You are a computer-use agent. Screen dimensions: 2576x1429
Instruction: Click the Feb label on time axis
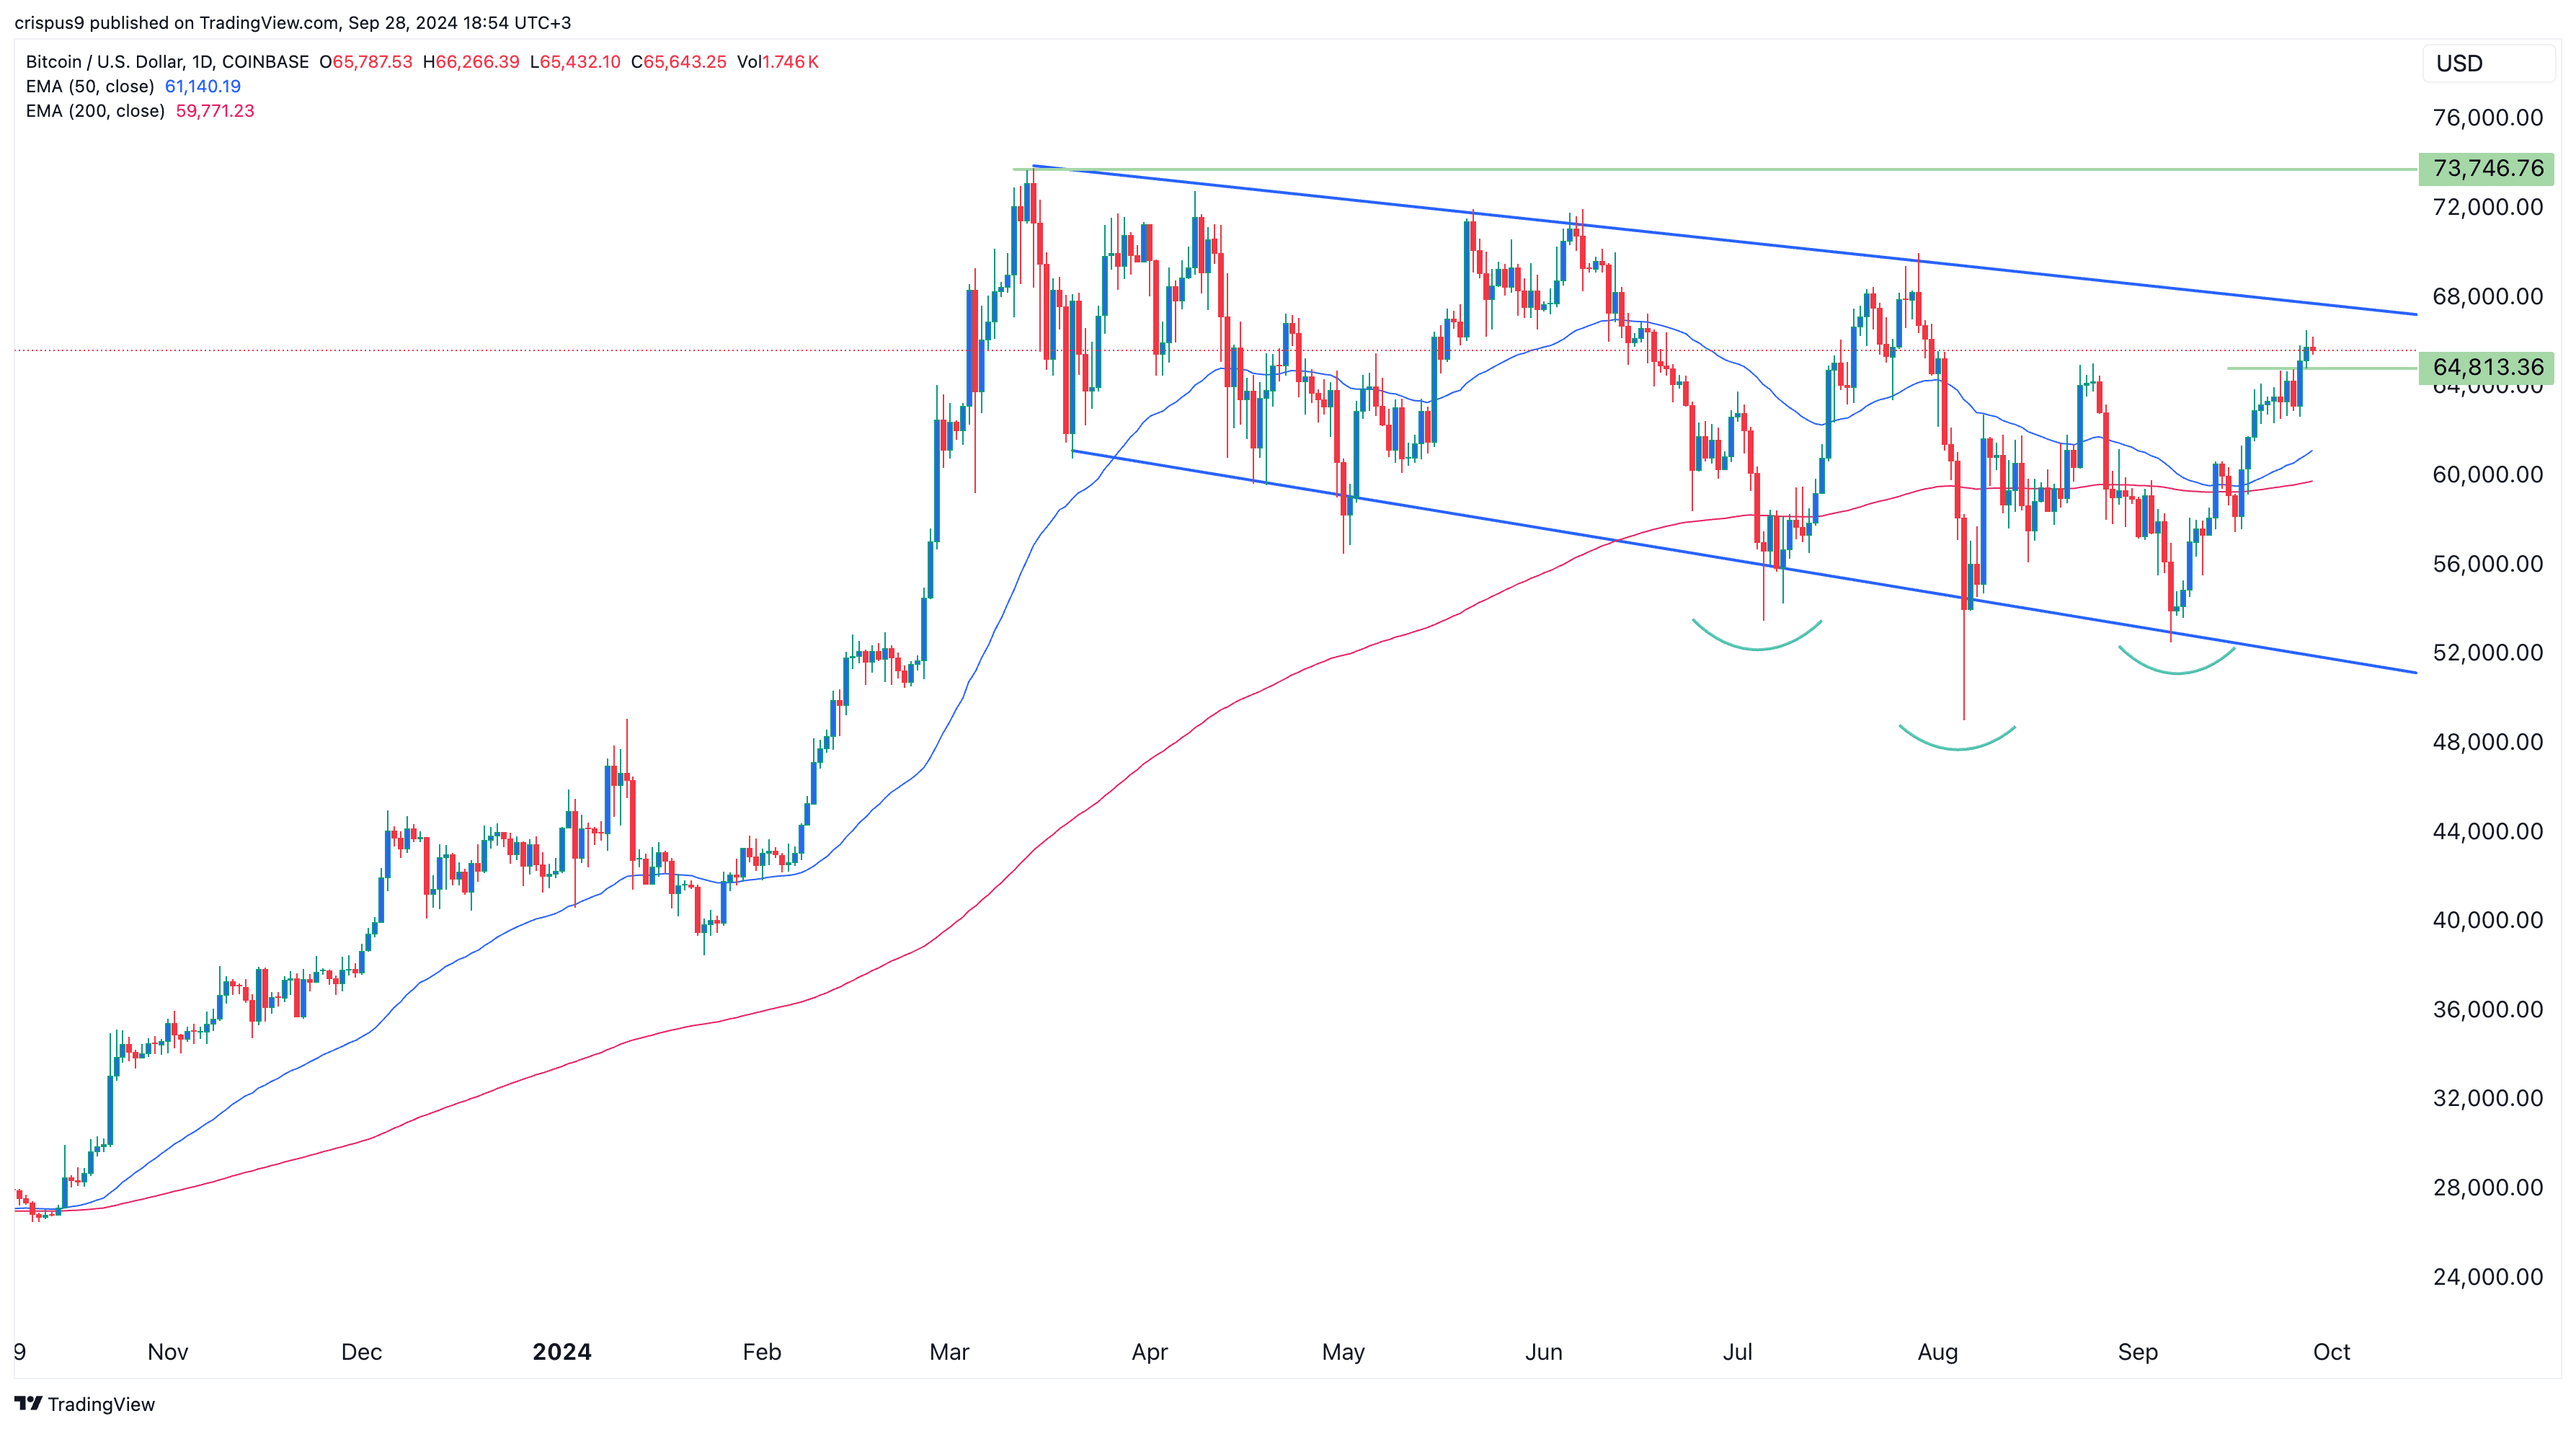(762, 1352)
